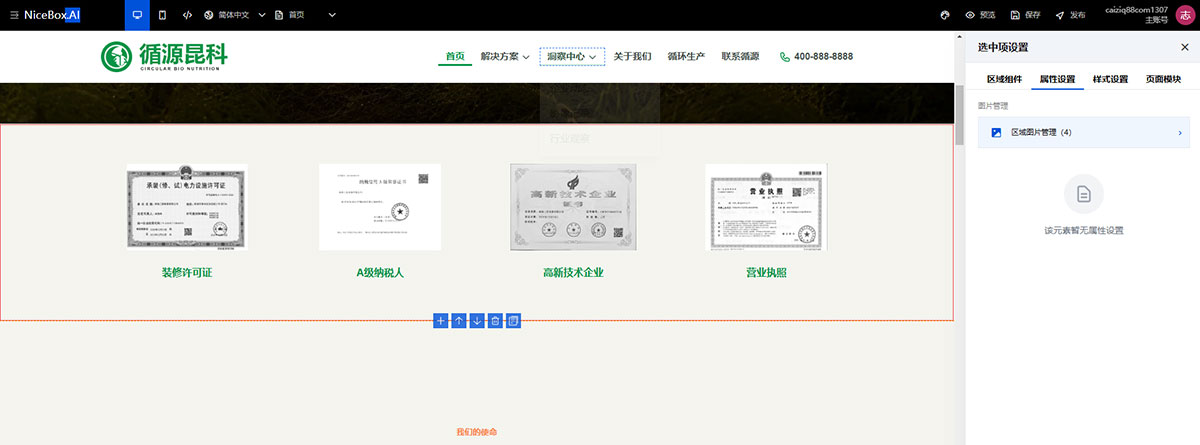Open the user avatar 志 menu
Image resolution: width=1200 pixels, height=445 pixels.
click(x=1184, y=15)
